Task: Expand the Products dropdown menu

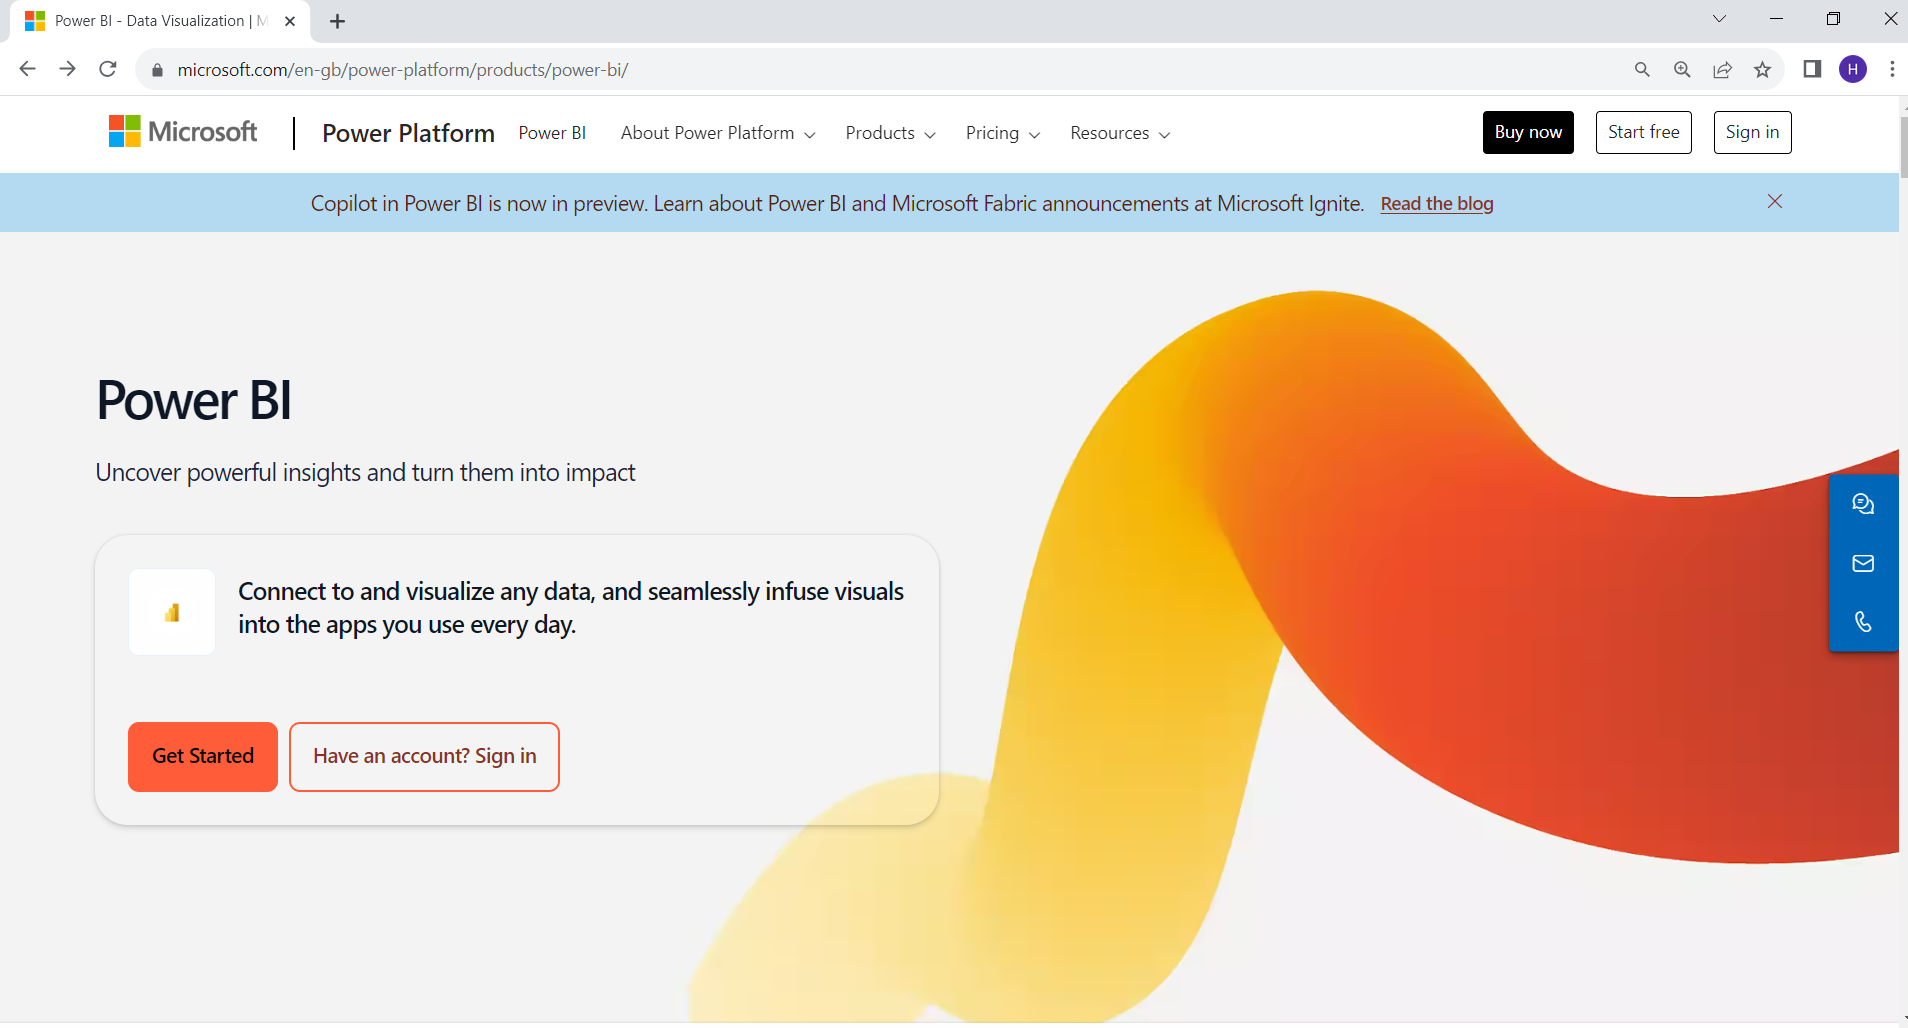Action: [x=890, y=133]
